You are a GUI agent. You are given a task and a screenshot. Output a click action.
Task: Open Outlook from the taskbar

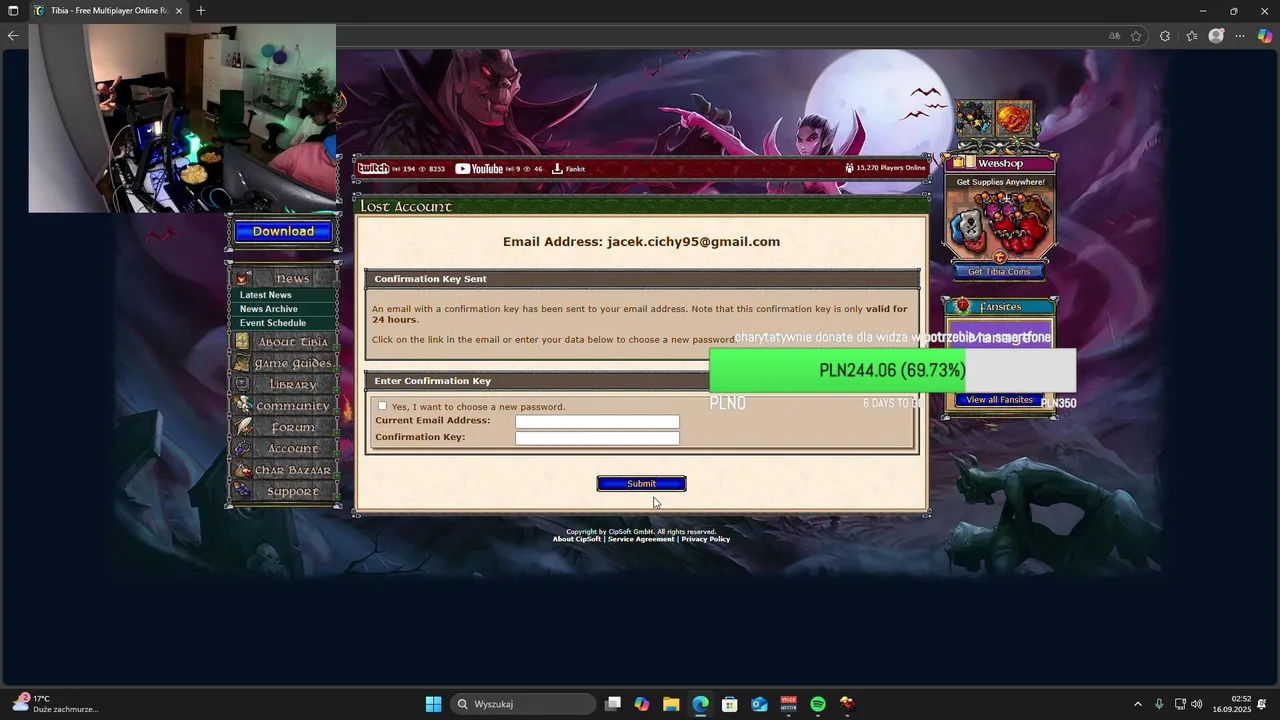pyautogui.click(x=759, y=704)
